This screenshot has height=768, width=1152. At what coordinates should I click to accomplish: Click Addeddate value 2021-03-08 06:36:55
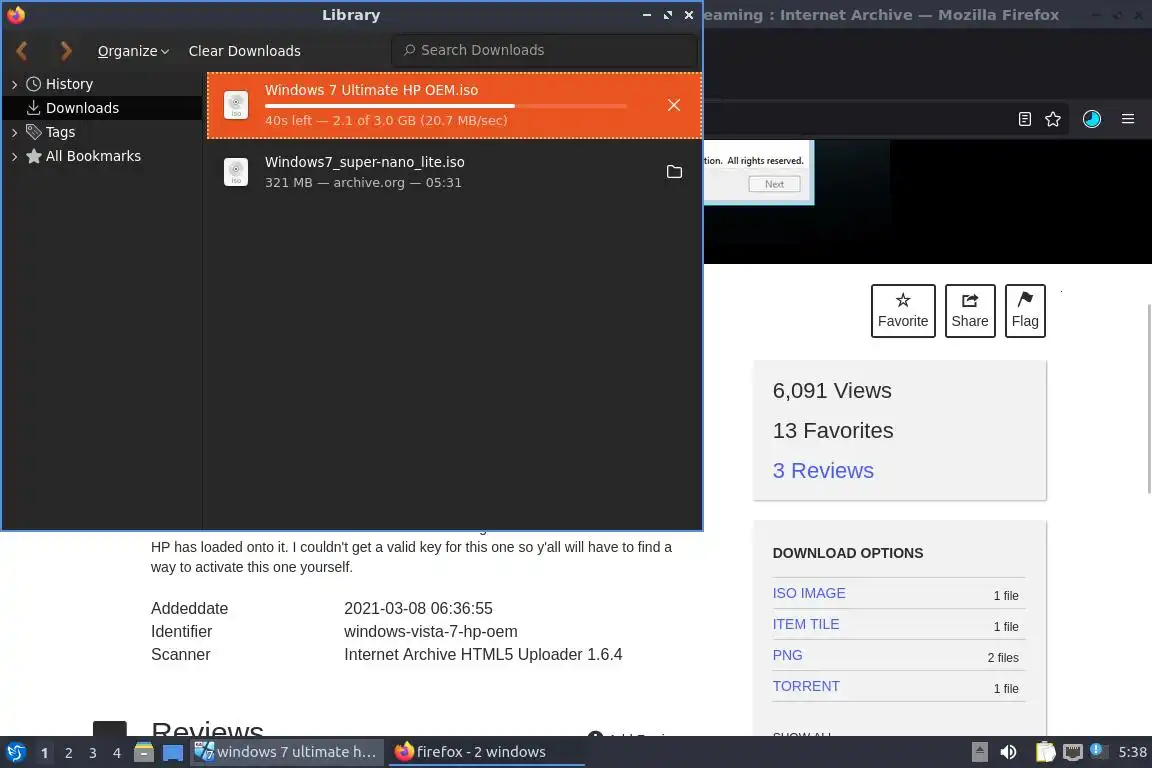point(418,609)
